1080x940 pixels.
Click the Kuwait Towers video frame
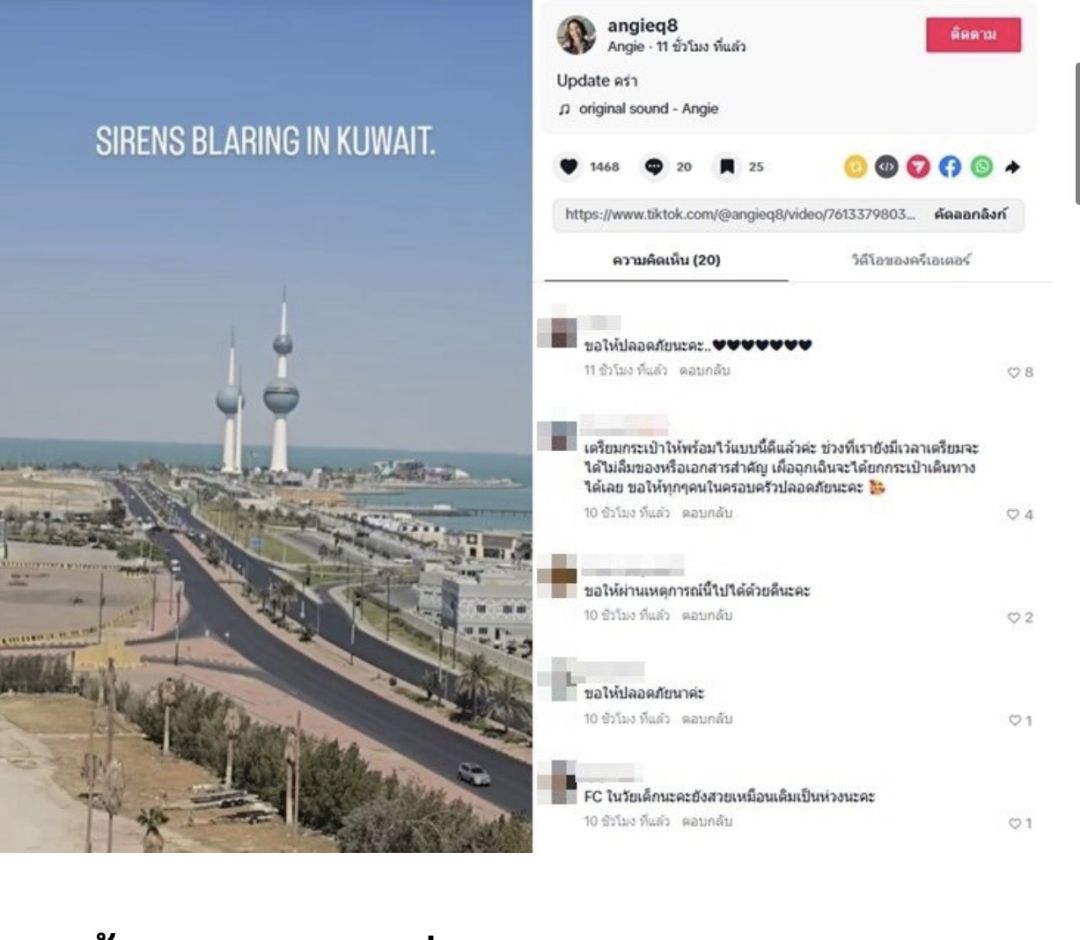point(266,426)
